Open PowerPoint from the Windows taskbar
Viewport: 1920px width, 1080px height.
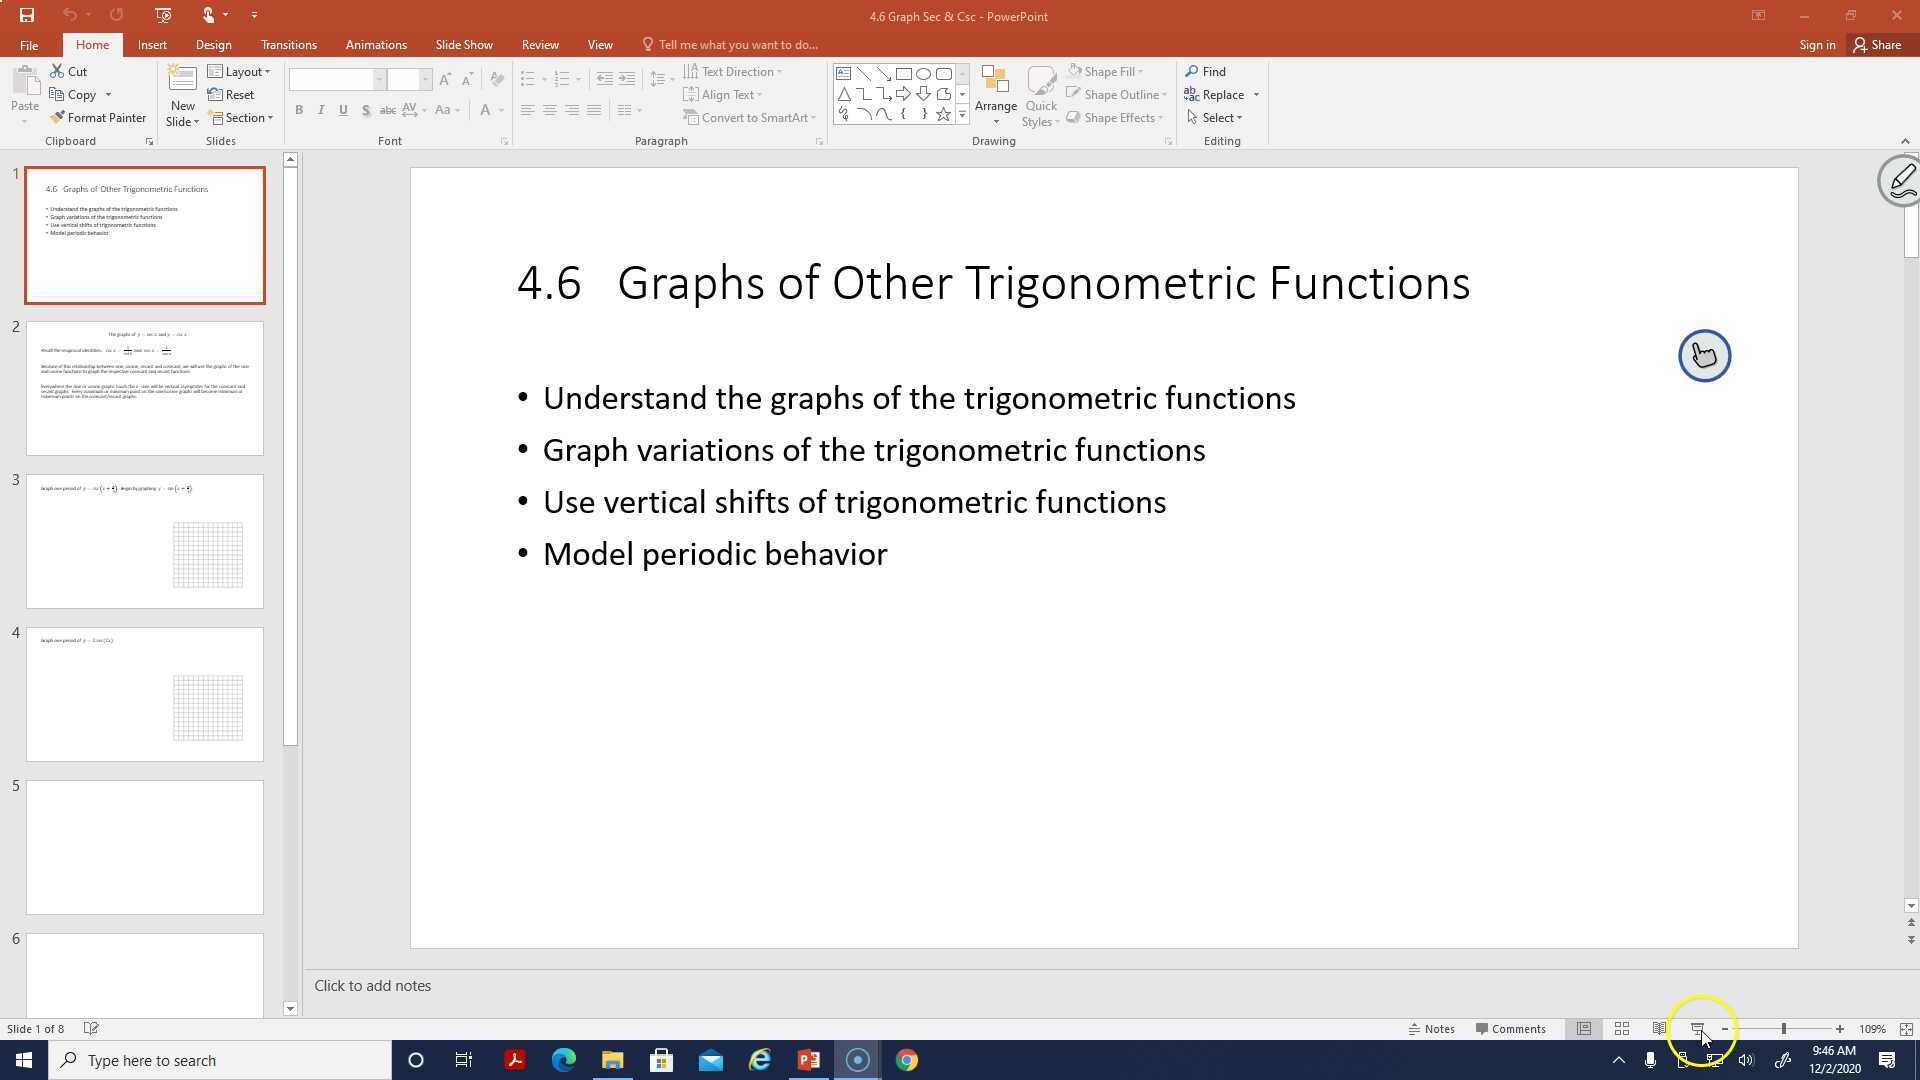point(808,1060)
